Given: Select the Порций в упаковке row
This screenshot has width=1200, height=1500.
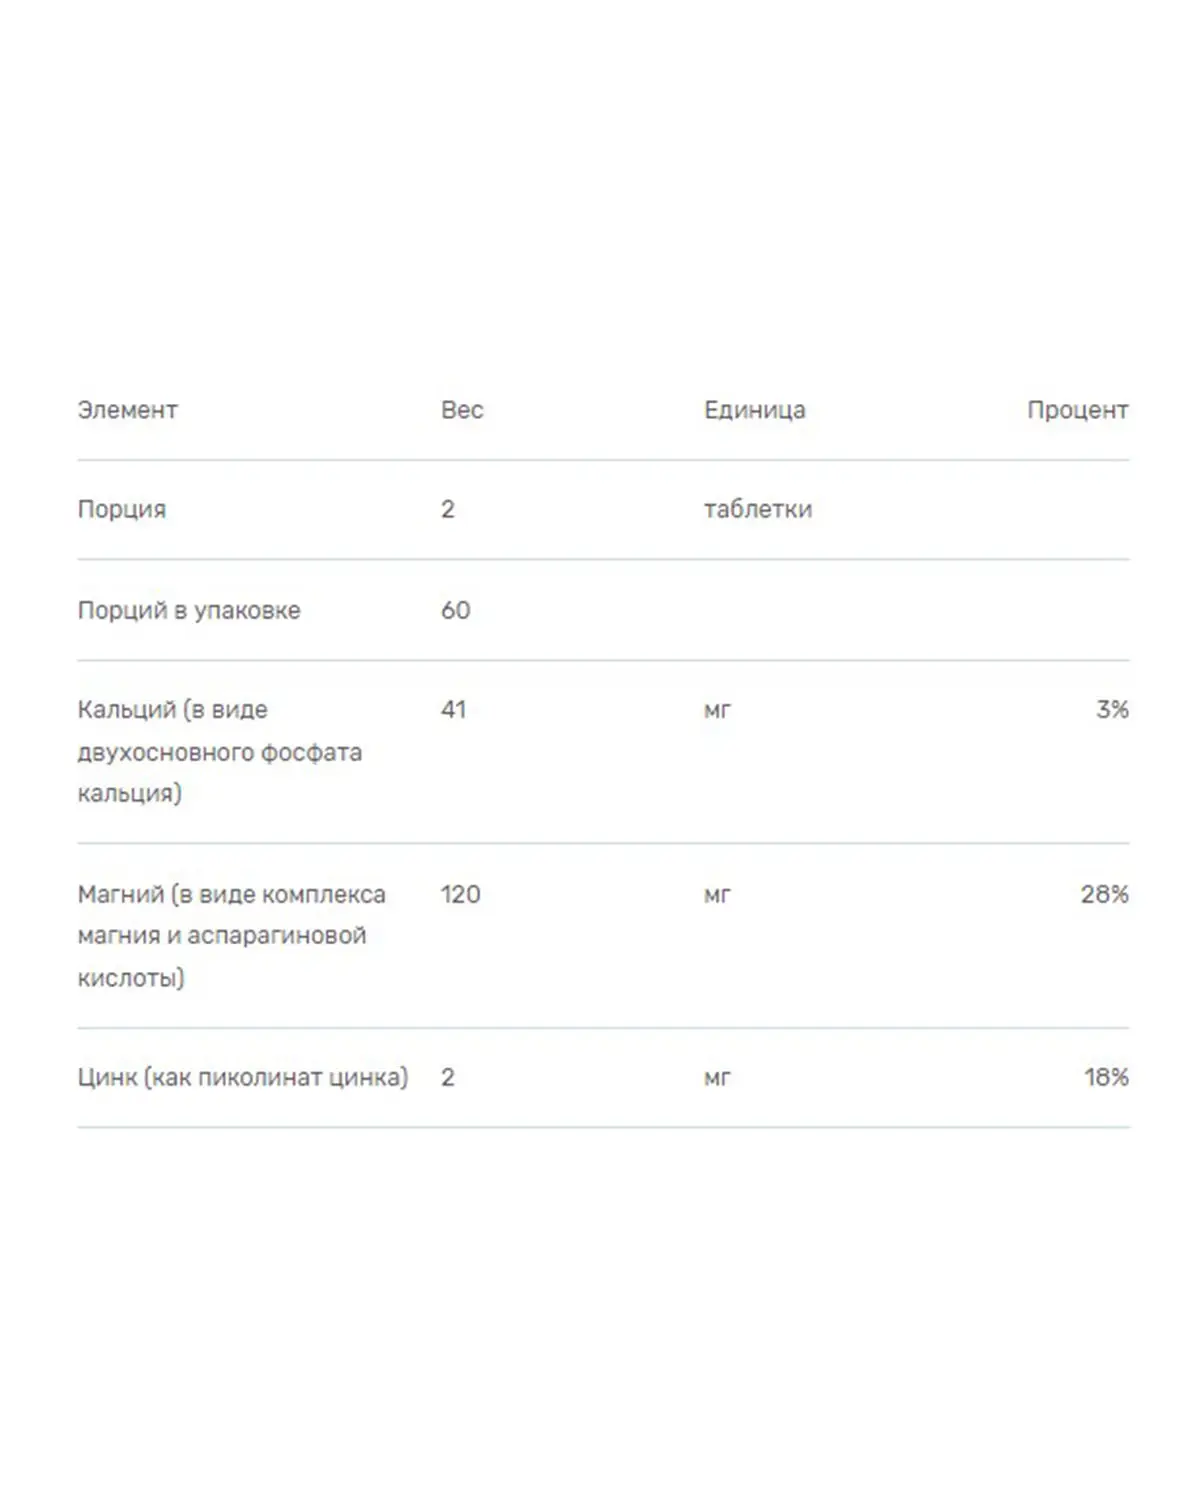Looking at the screenshot, I should click(603, 610).
